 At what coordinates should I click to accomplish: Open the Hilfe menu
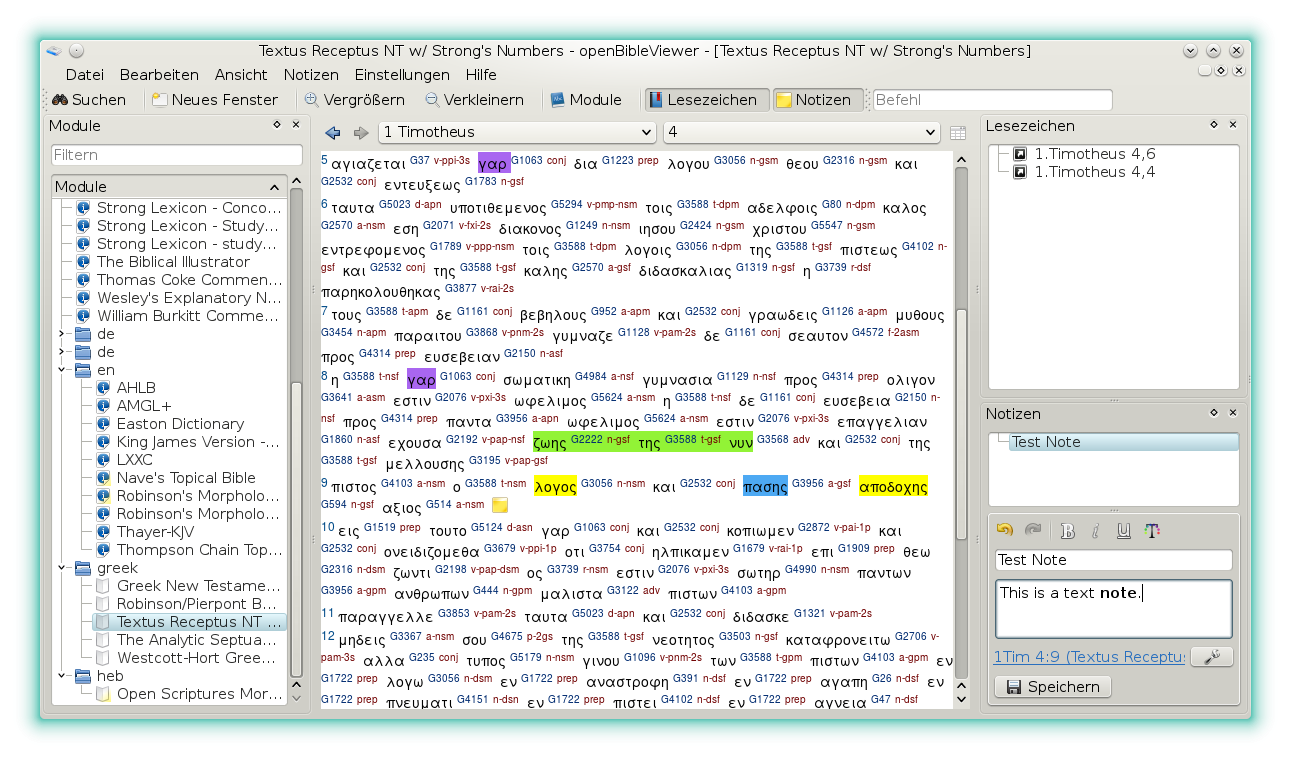481,75
